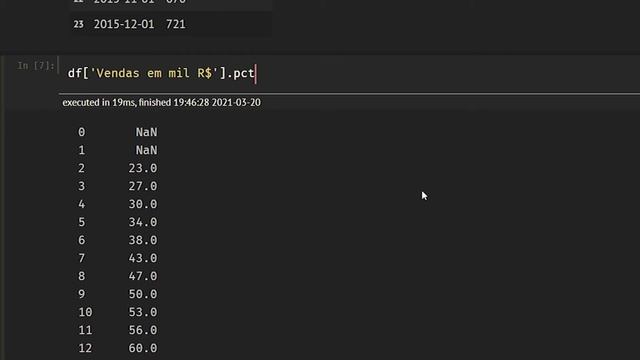Click the output value 23.0

tap(143, 168)
